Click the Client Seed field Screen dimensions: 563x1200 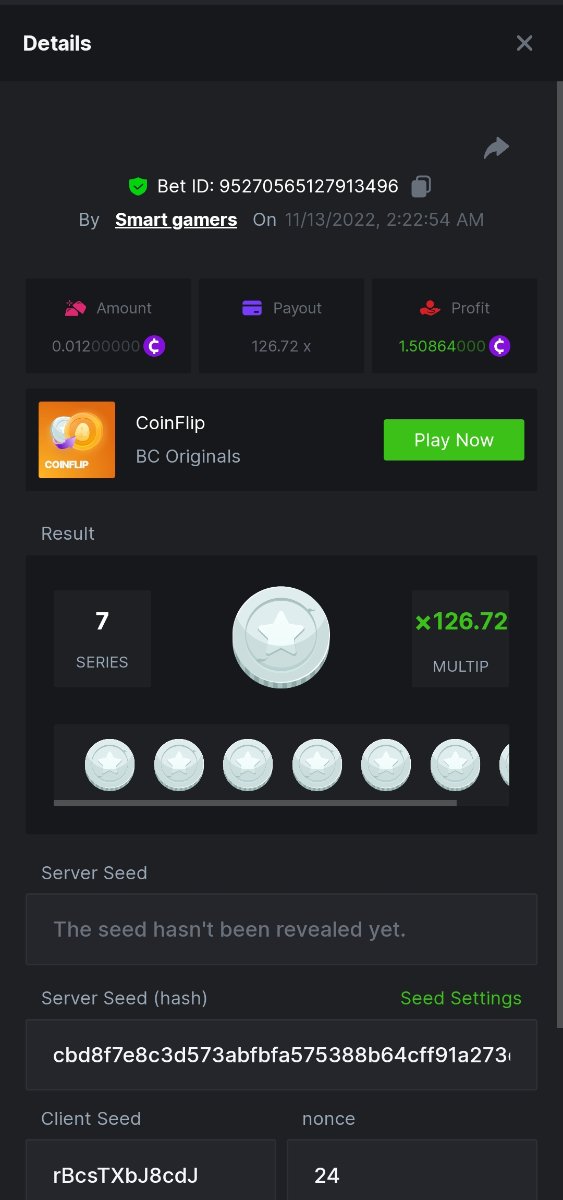click(x=151, y=1170)
